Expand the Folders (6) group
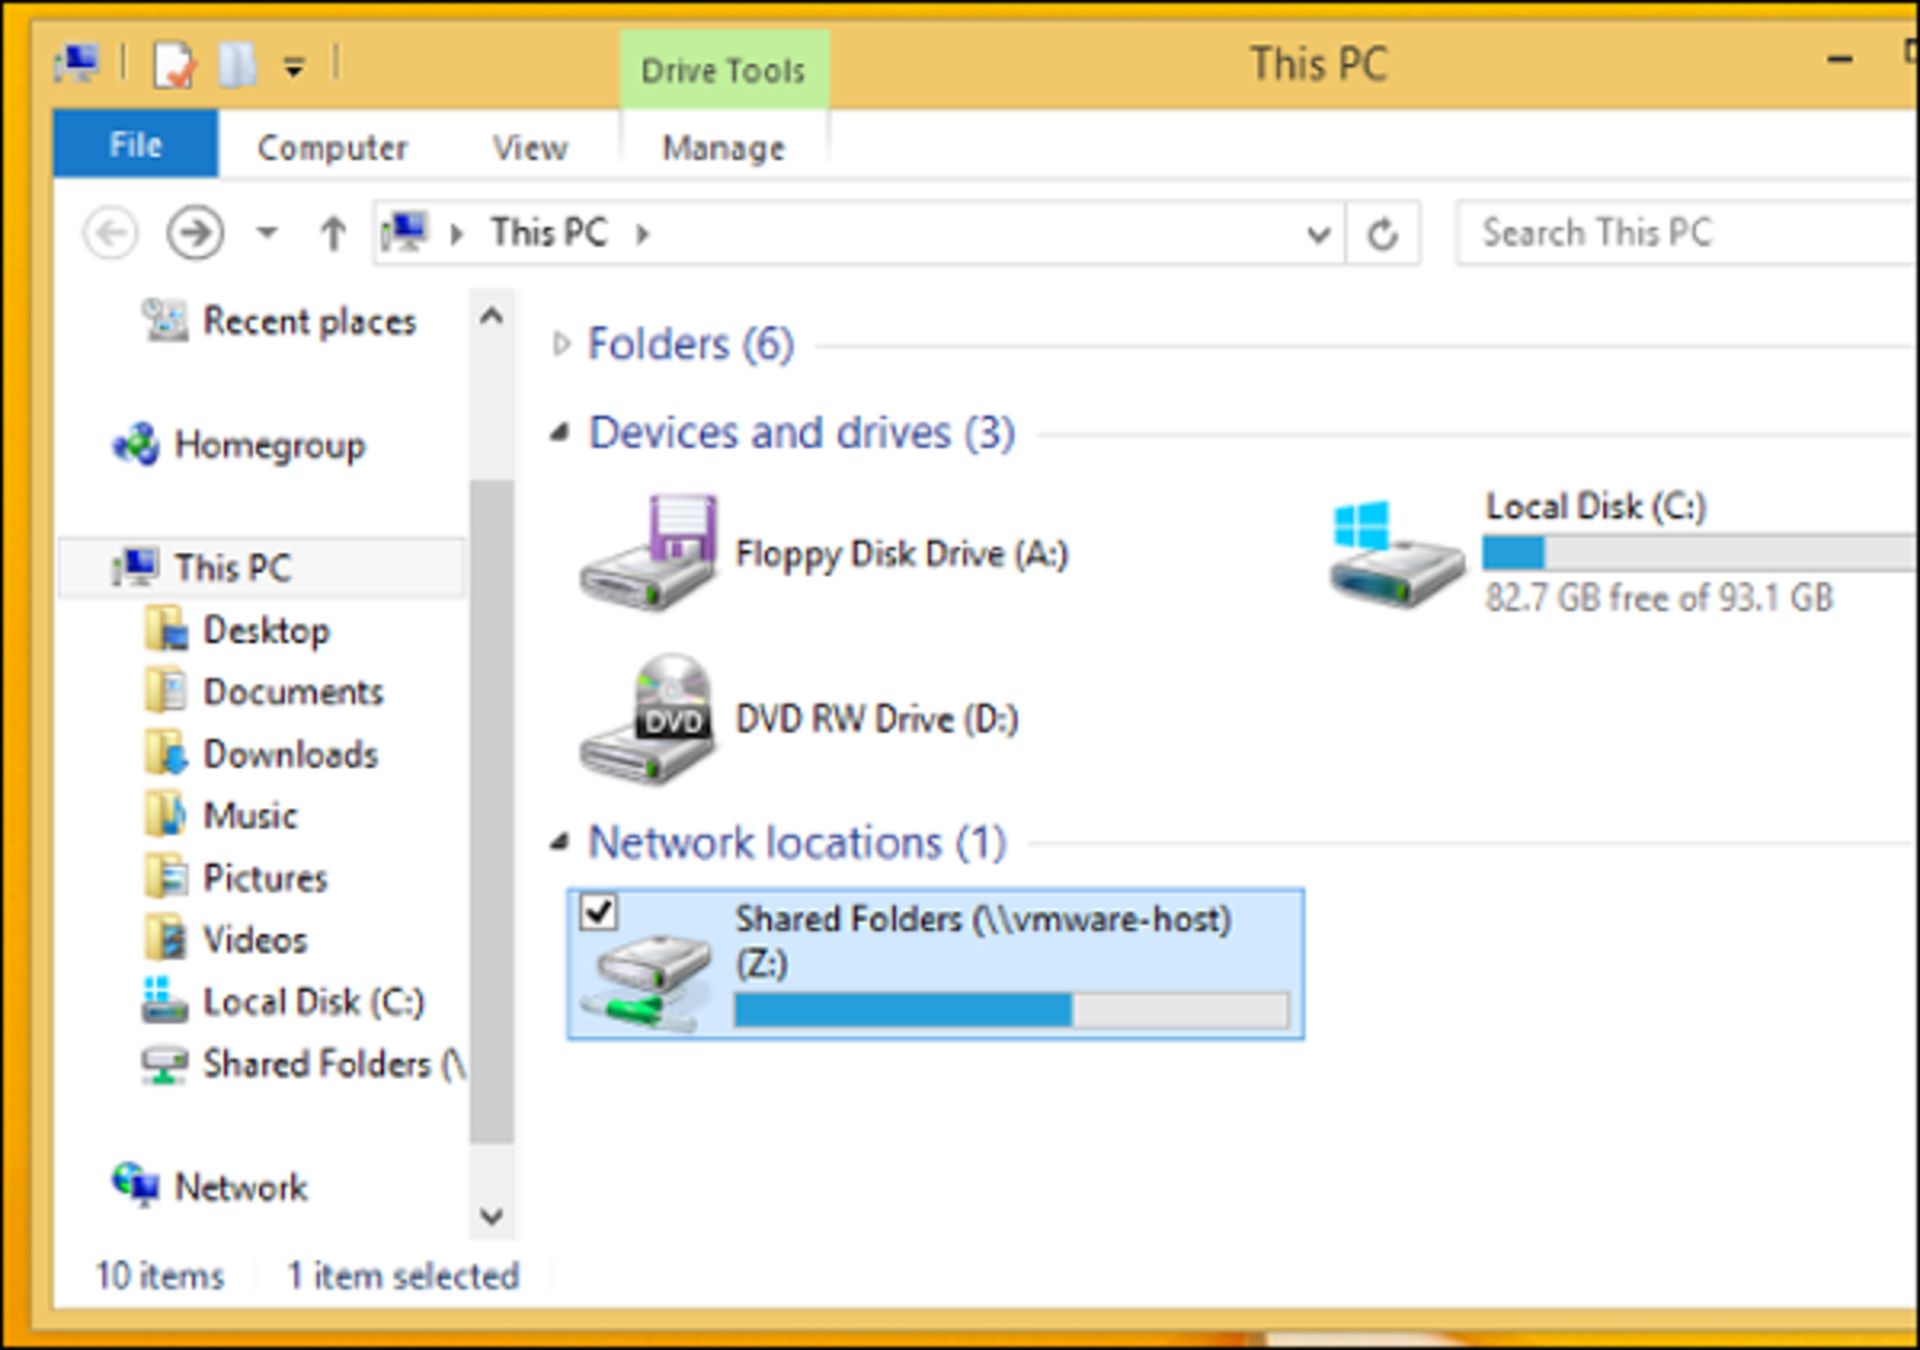The width and height of the screenshot is (1920, 1350). point(561,345)
